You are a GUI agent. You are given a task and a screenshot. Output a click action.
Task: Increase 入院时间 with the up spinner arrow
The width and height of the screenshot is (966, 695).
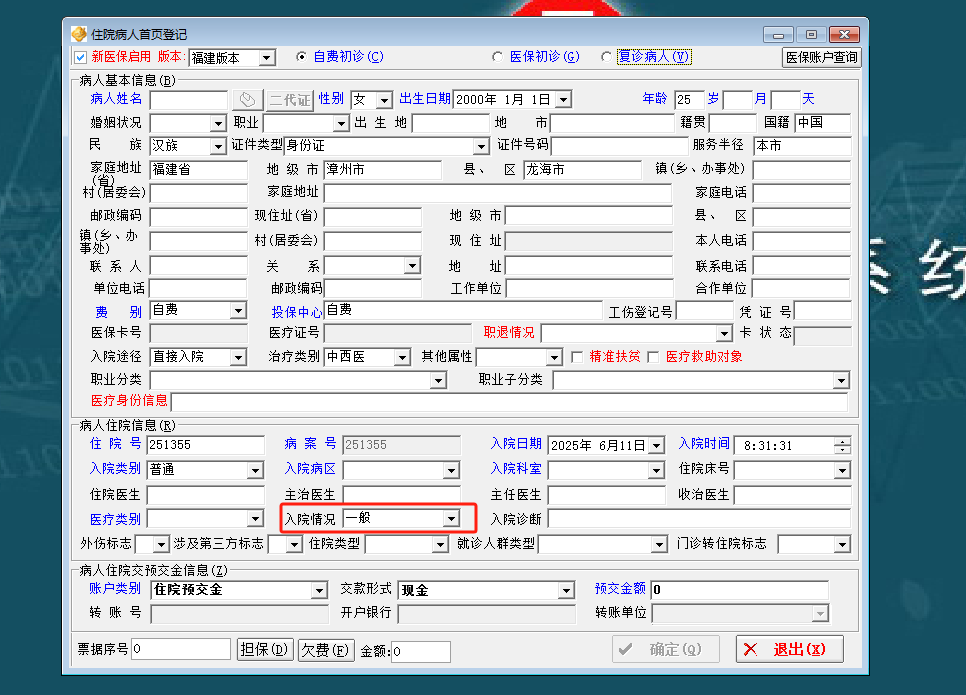(842, 441)
